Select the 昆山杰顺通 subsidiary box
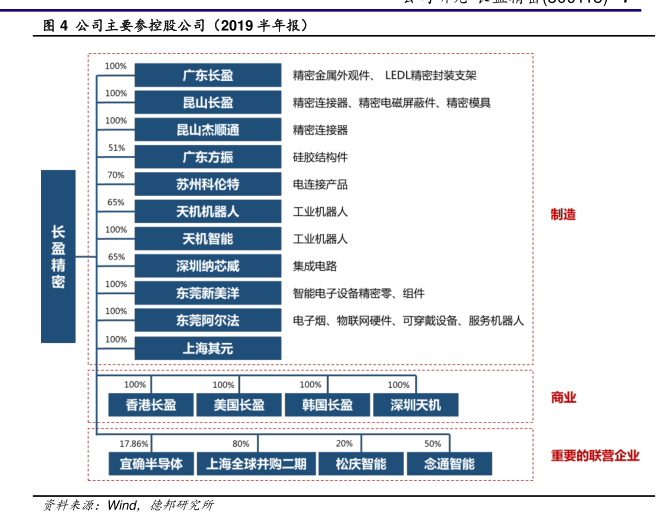 coord(208,130)
